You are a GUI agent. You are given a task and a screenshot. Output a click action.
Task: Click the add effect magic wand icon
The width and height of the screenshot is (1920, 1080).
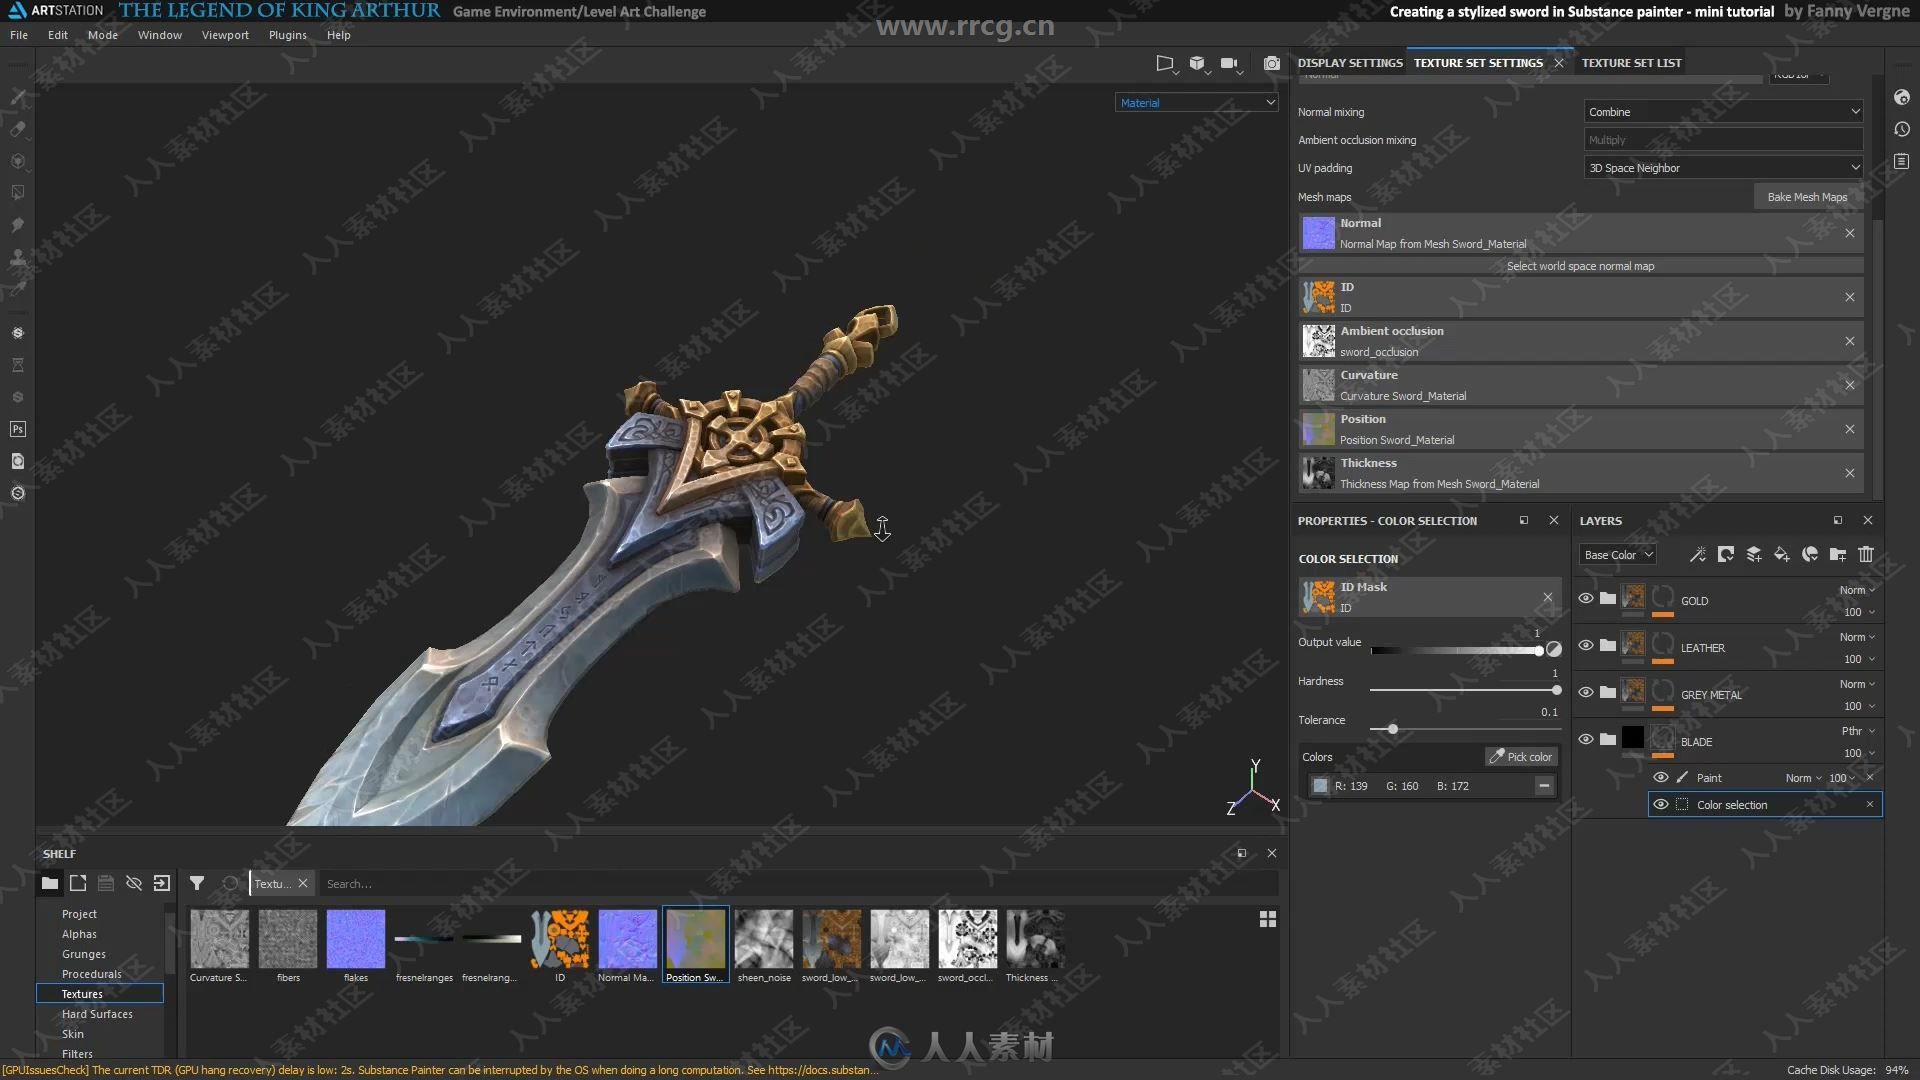click(1697, 554)
